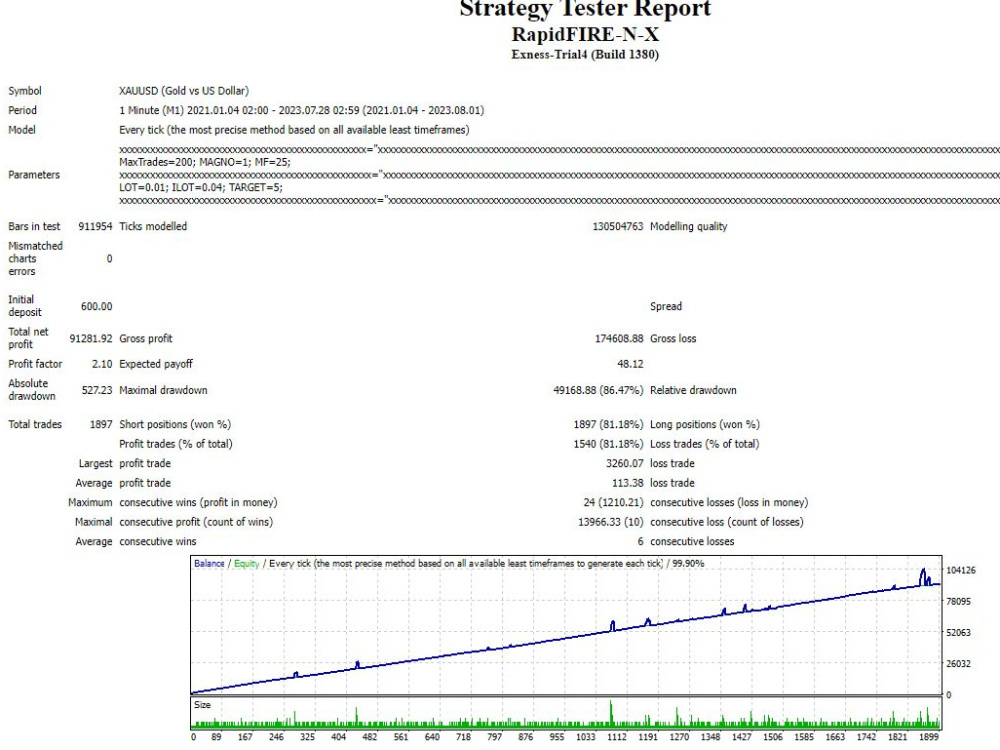The height and width of the screenshot is (750, 1000).
Task: Select the Absolute drawdown value 527.23
Action: (x=97, y=390)
